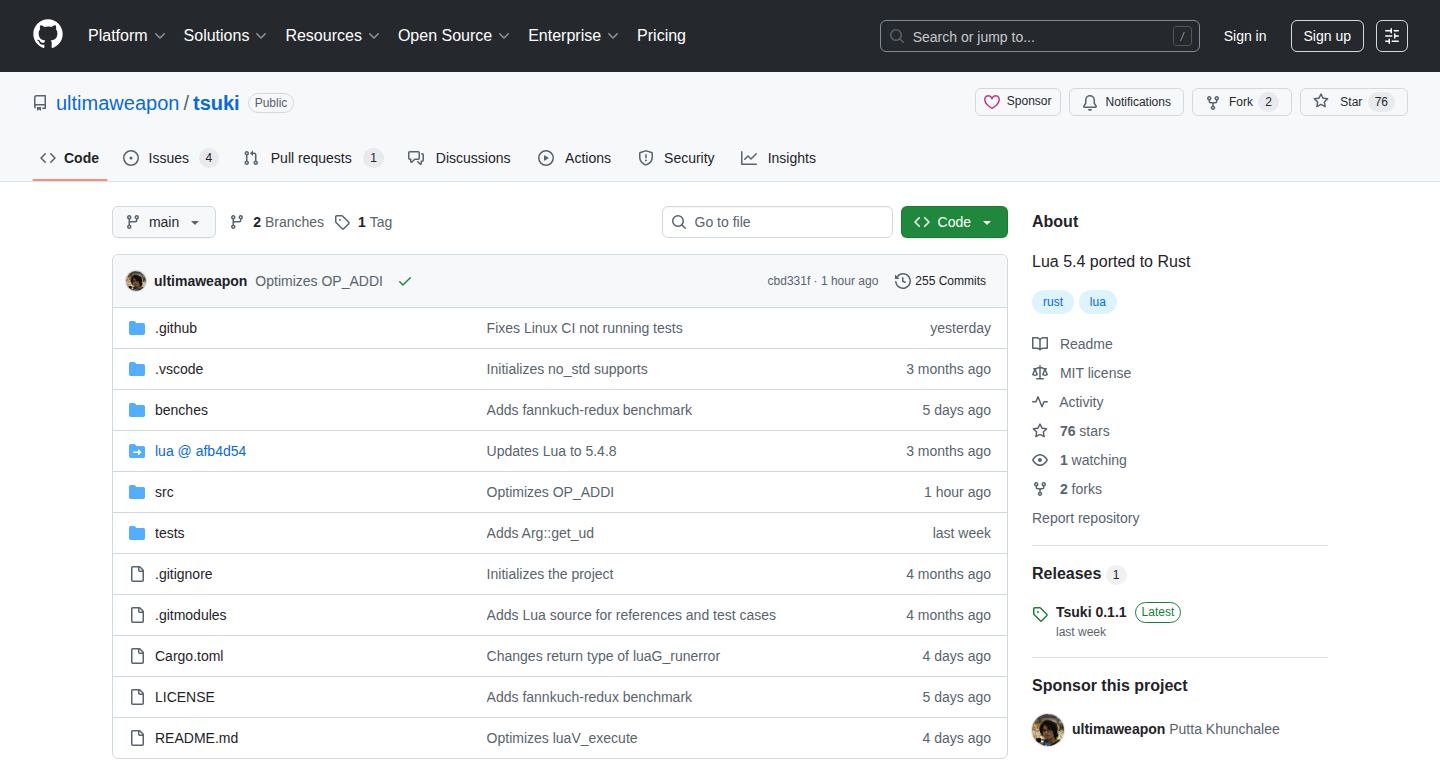
Task: Click the Report repository link
Action: [1086, 518]
